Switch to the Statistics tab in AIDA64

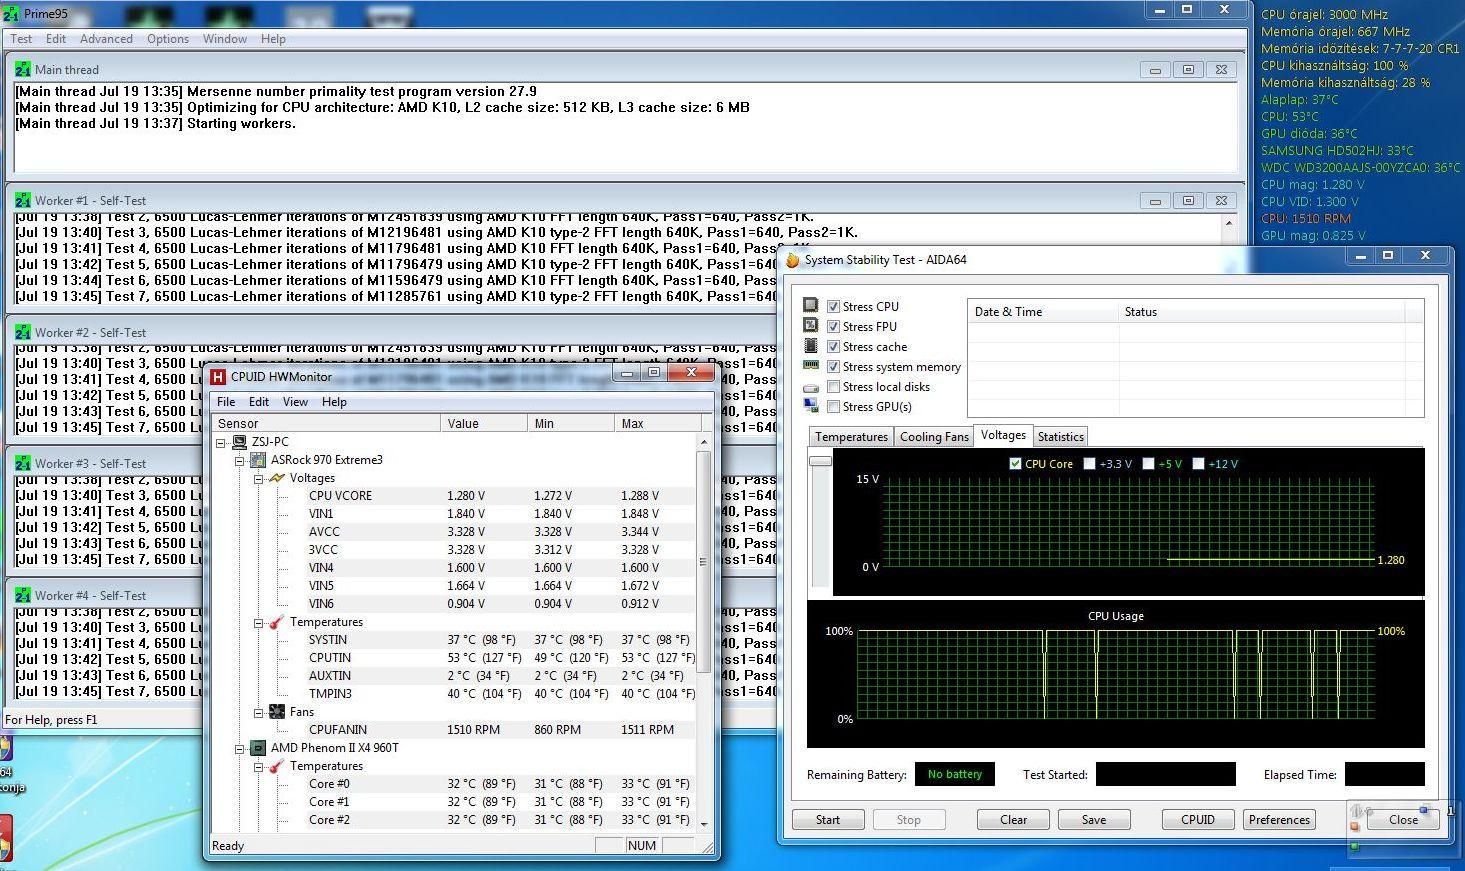point(1060,437)
